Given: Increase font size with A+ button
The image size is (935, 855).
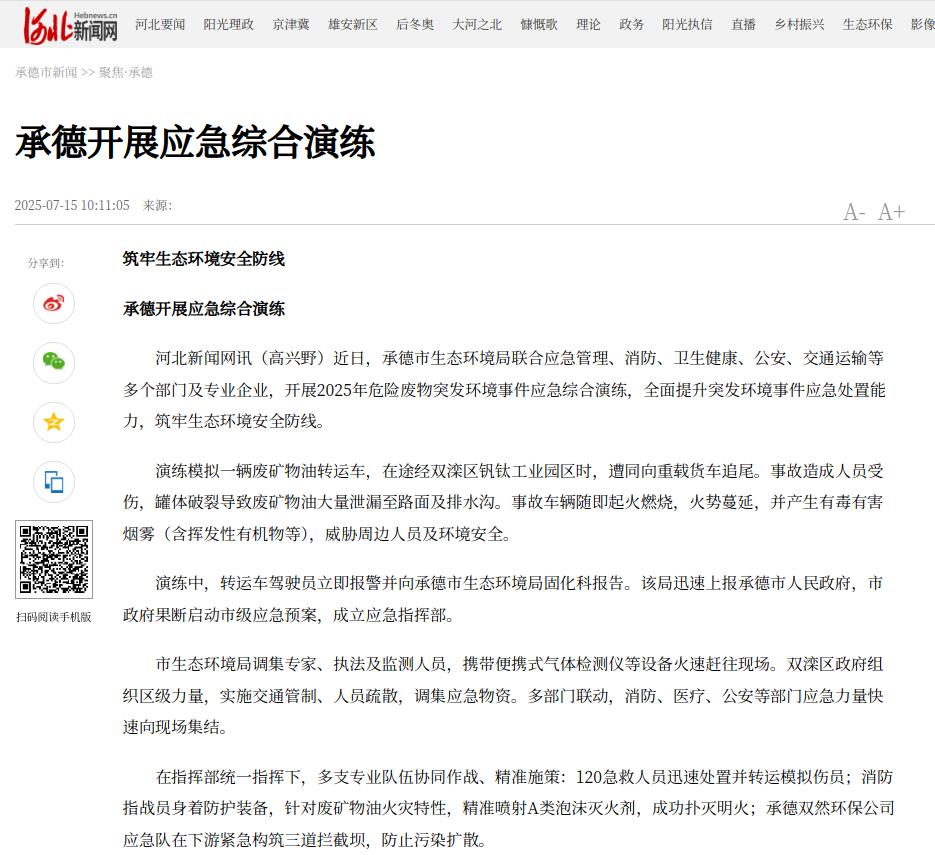Looking at the screenshot, I should tap(891, 212).
